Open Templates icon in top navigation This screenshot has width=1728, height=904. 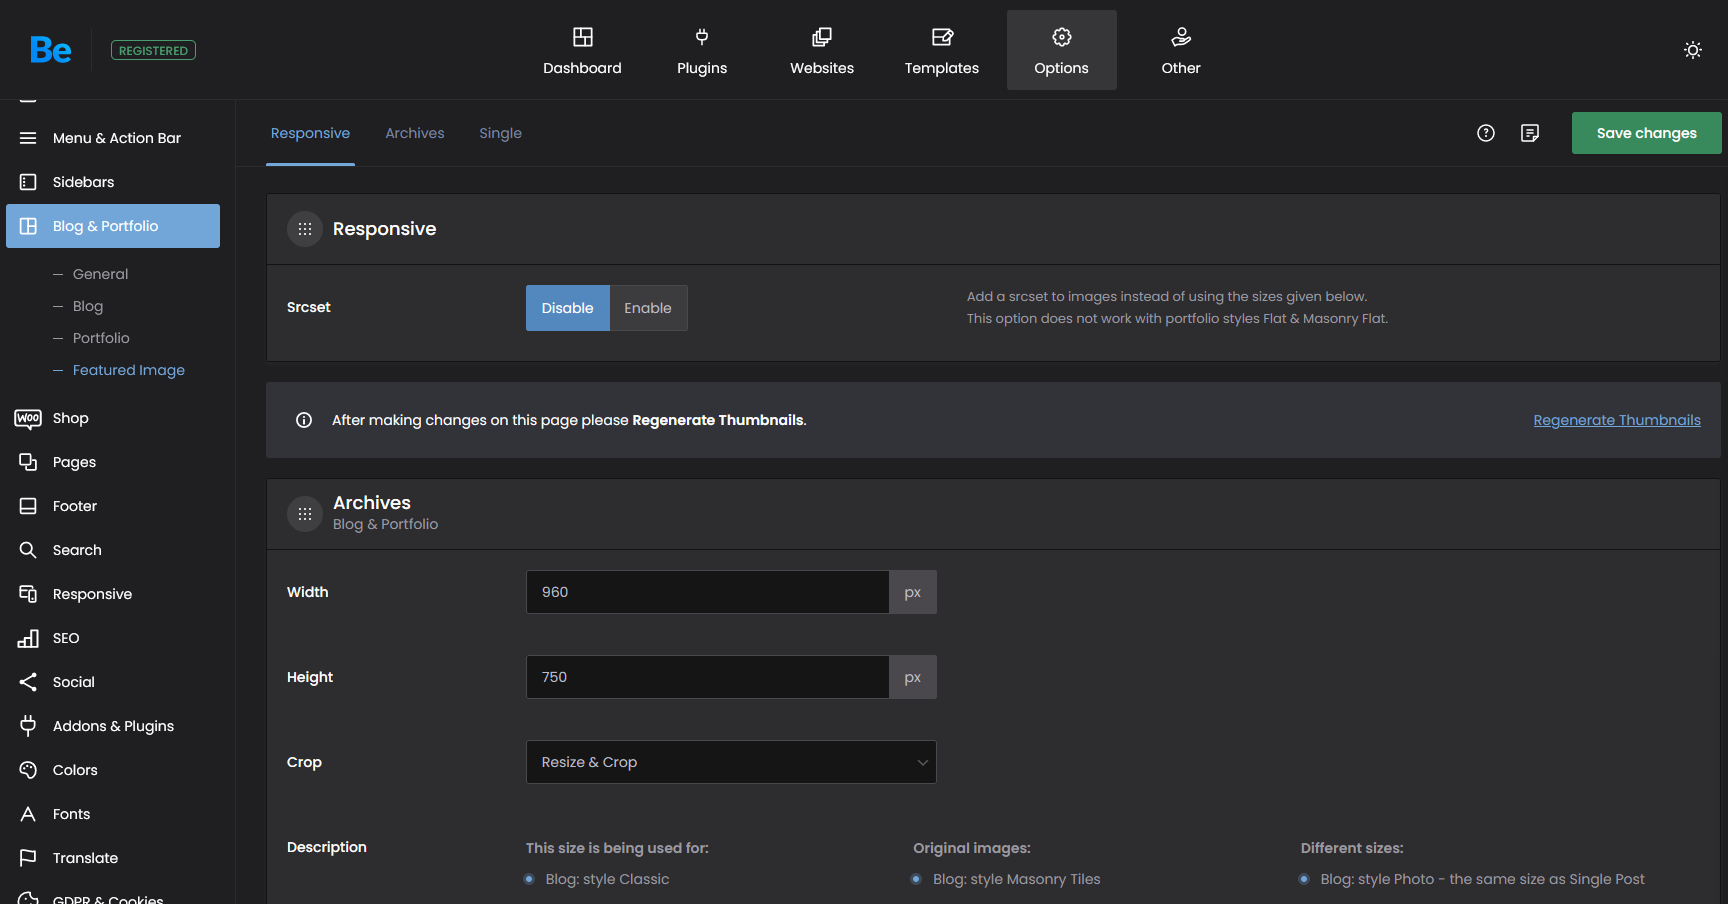click(942, 37)
